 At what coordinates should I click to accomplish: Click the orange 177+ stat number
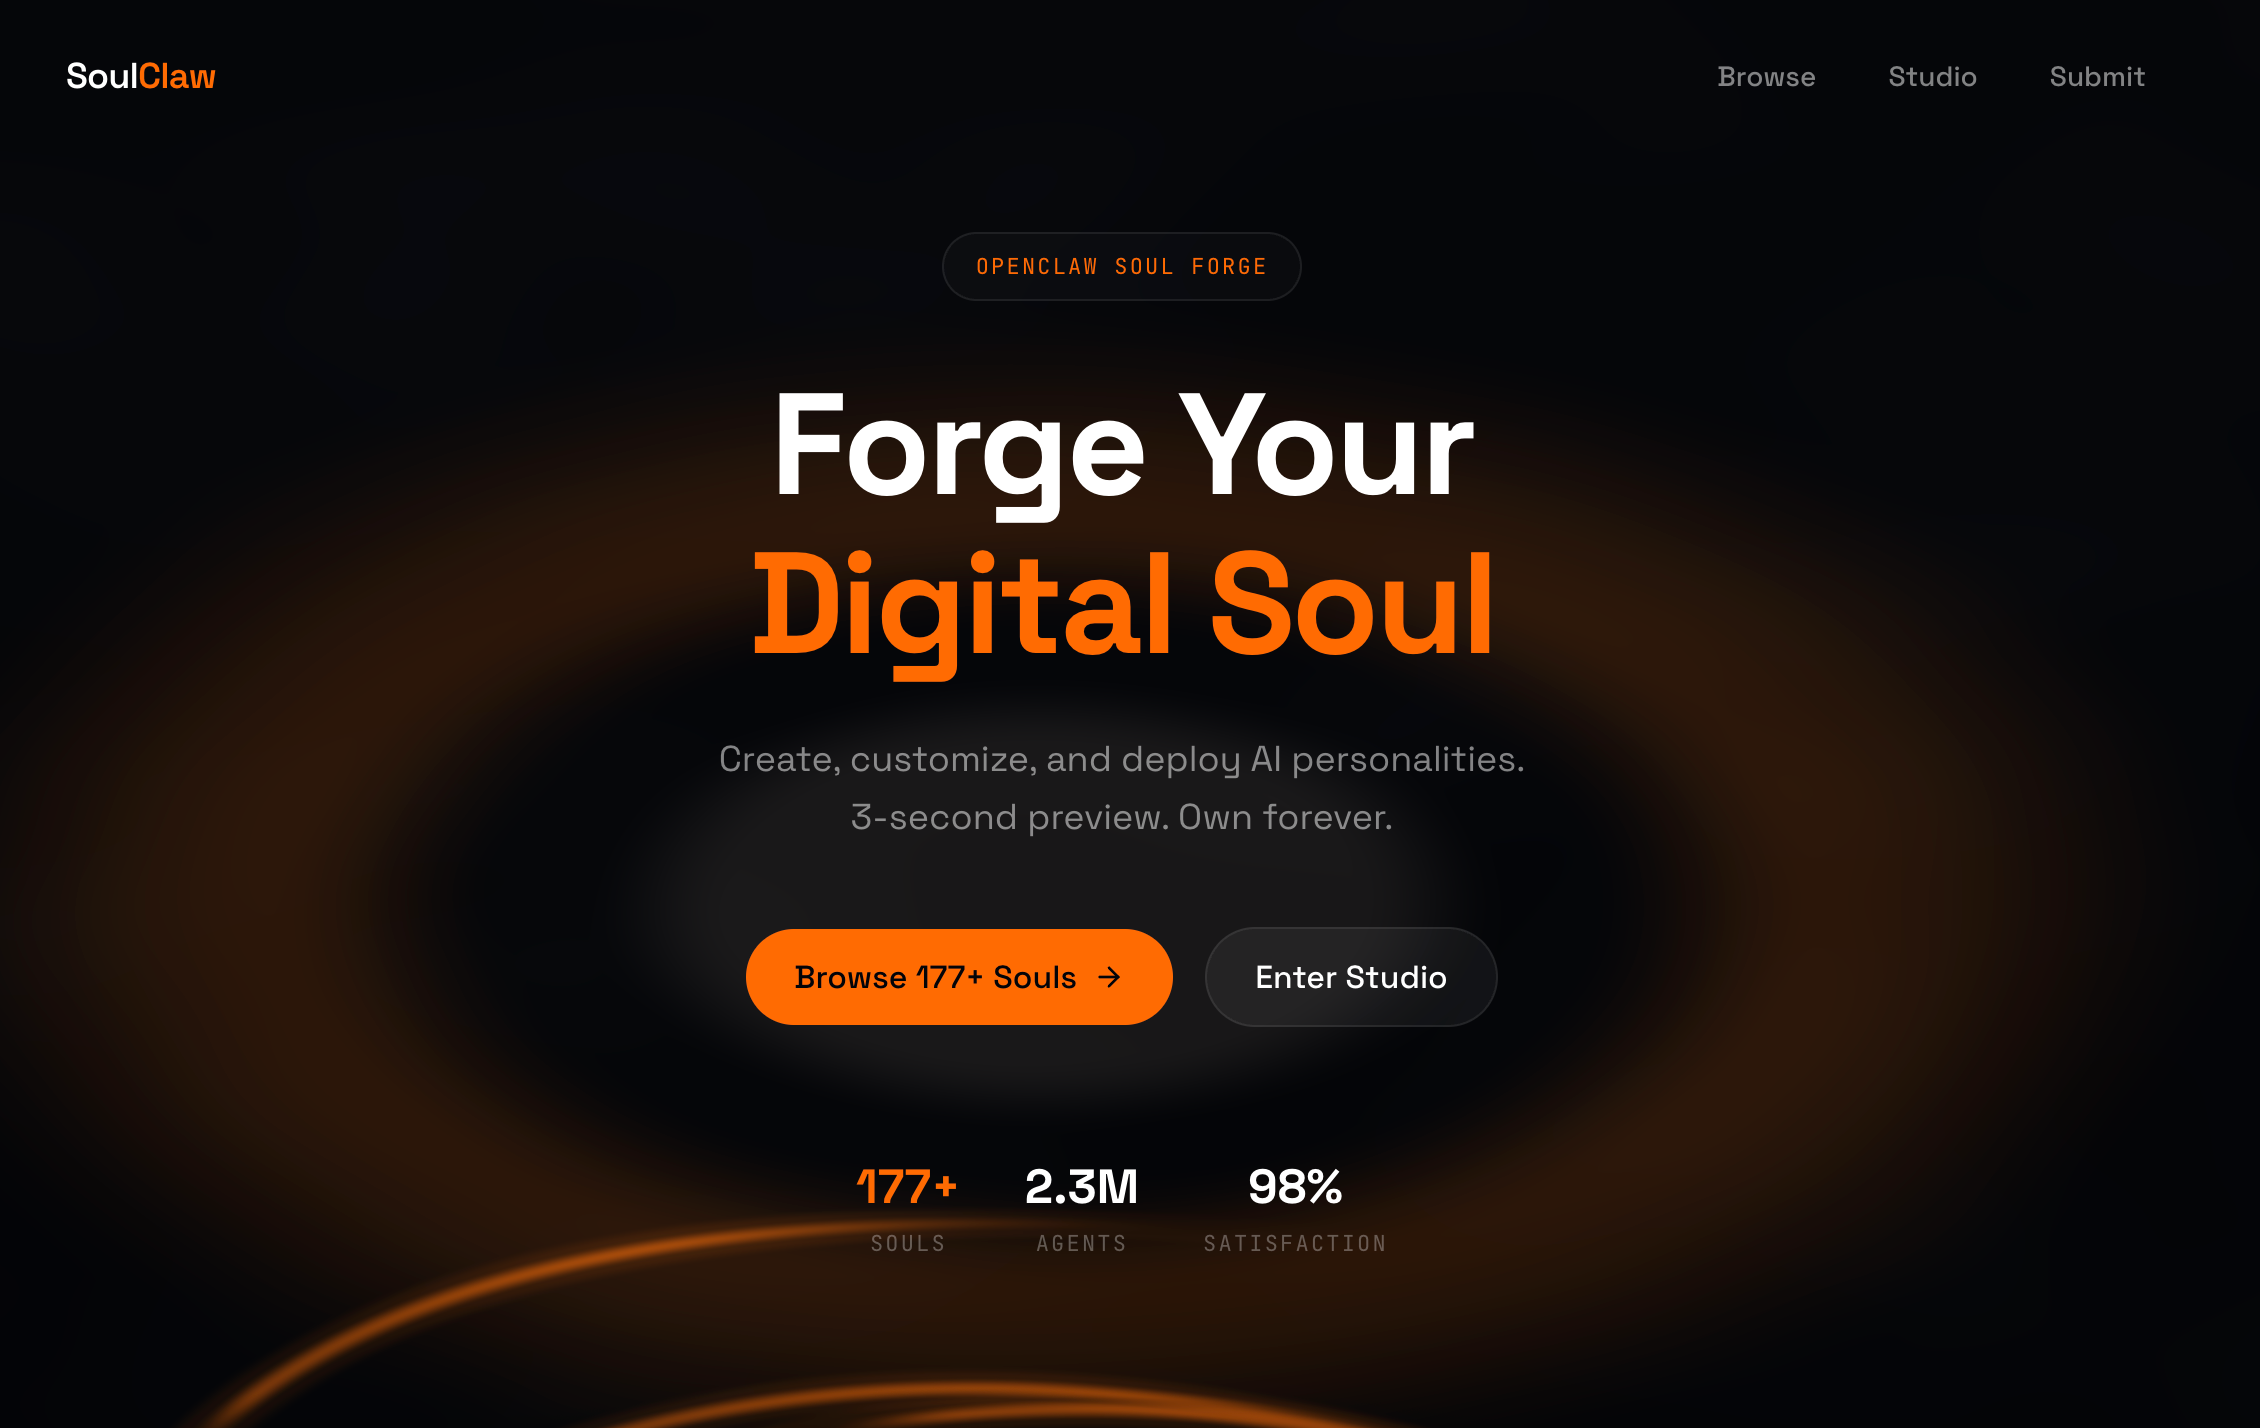click(907, 1186)
